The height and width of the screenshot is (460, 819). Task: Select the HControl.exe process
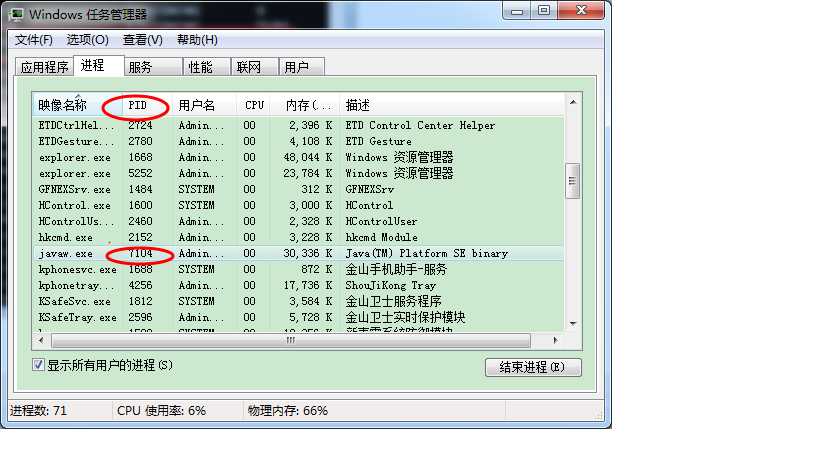pyautogui.click(x=298, y=205)
